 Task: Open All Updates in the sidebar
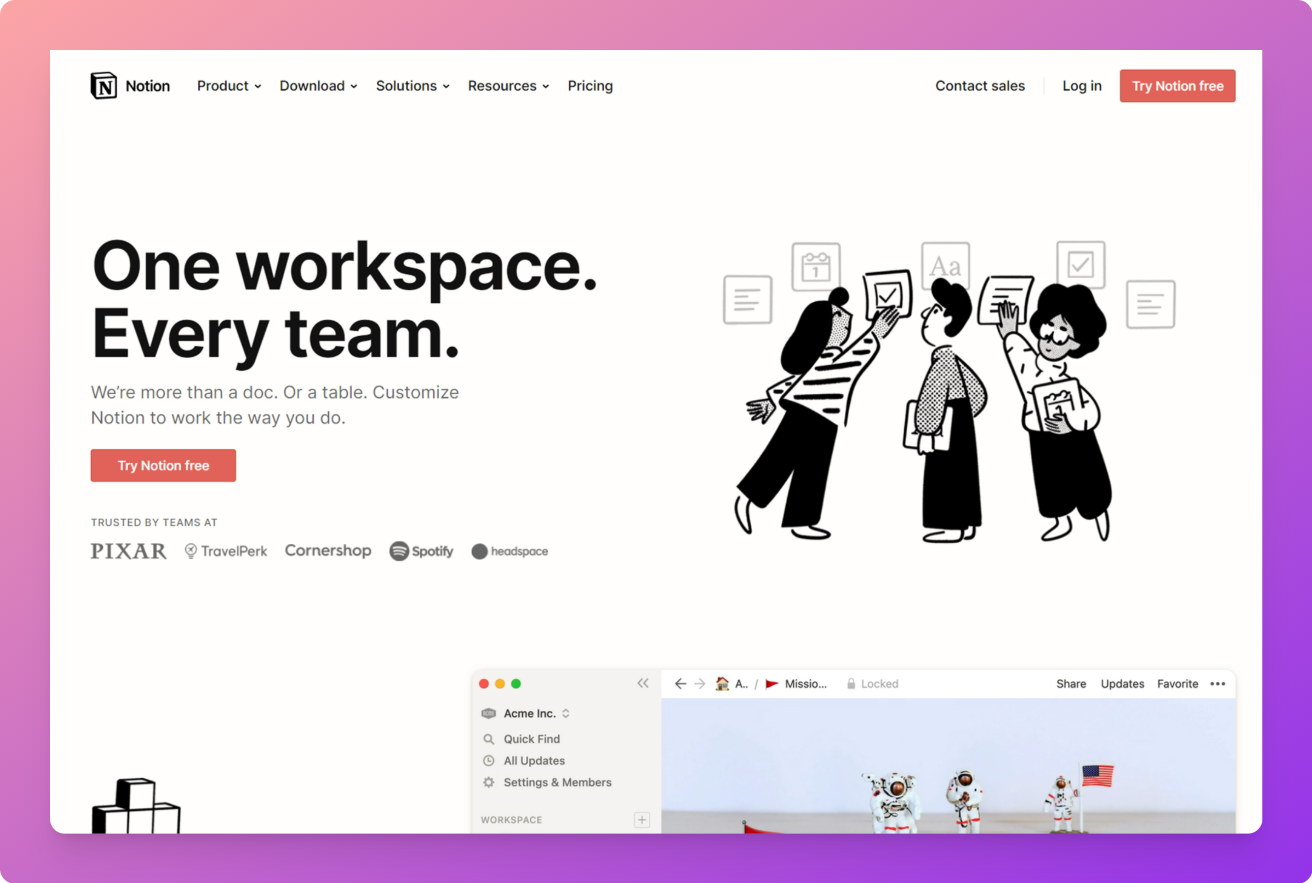tap(524, 761)
